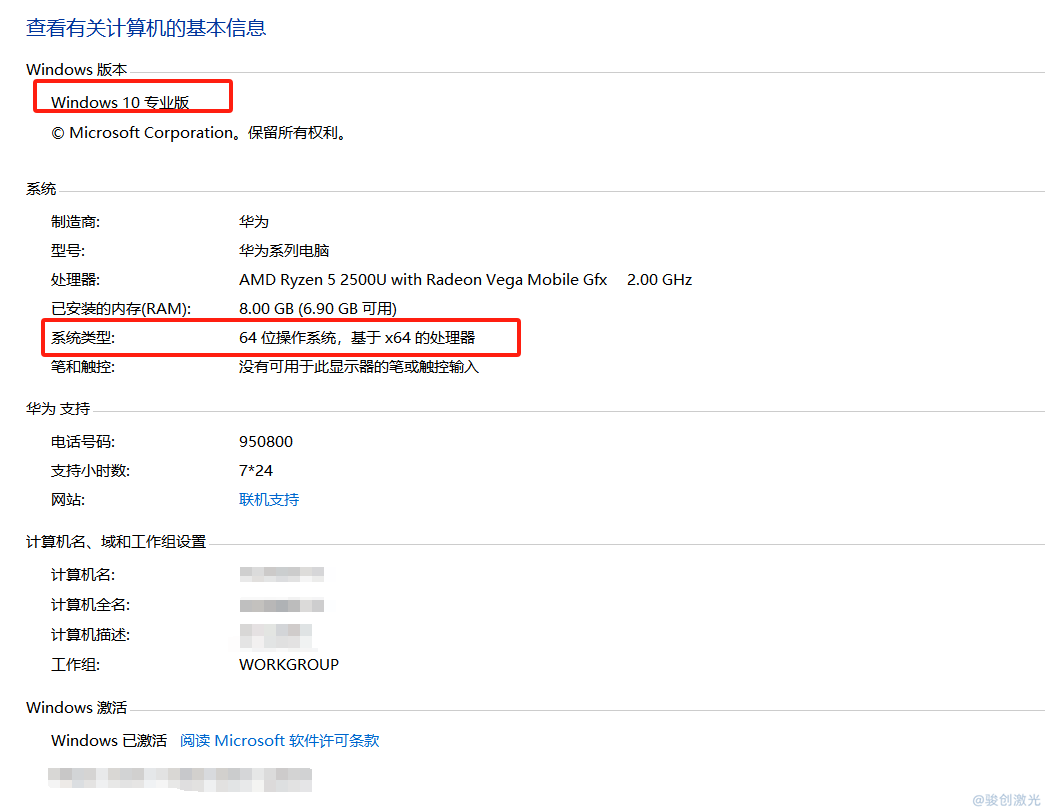Click the 已安装的内存(RAM) label
This screenshot has width=1045, height=807.
(121, 309)
